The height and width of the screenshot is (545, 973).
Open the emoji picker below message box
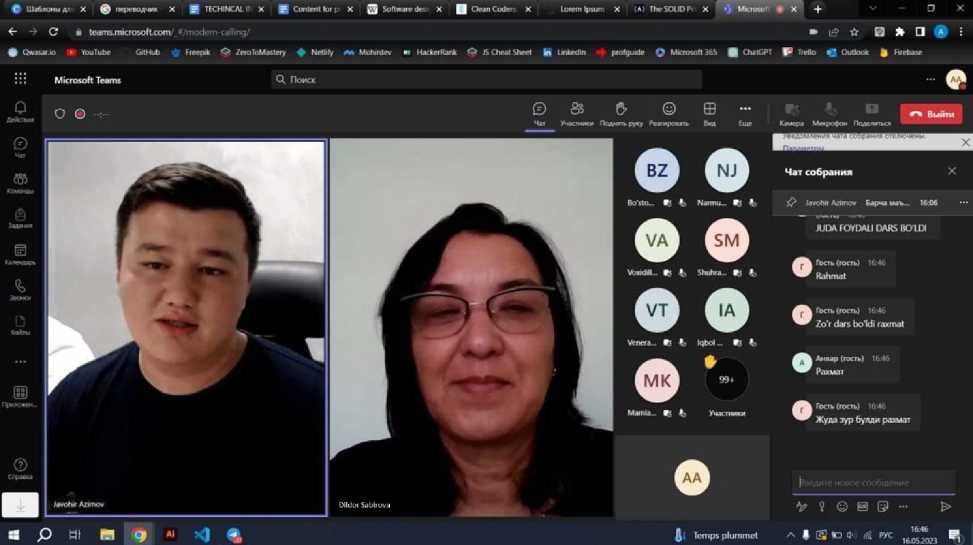point(842,507)
